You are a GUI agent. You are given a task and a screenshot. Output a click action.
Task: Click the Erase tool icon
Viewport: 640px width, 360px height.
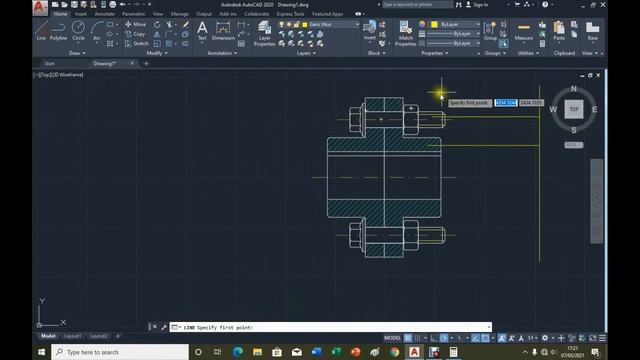[x=186, y=24]
